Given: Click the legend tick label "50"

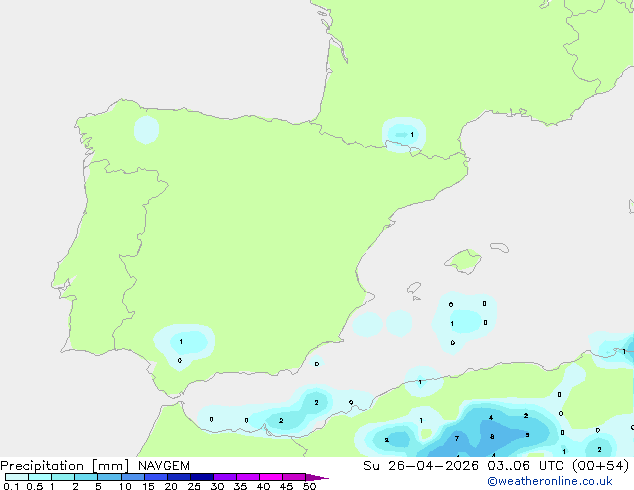Looking at the screenshot, I should (309, 486).
